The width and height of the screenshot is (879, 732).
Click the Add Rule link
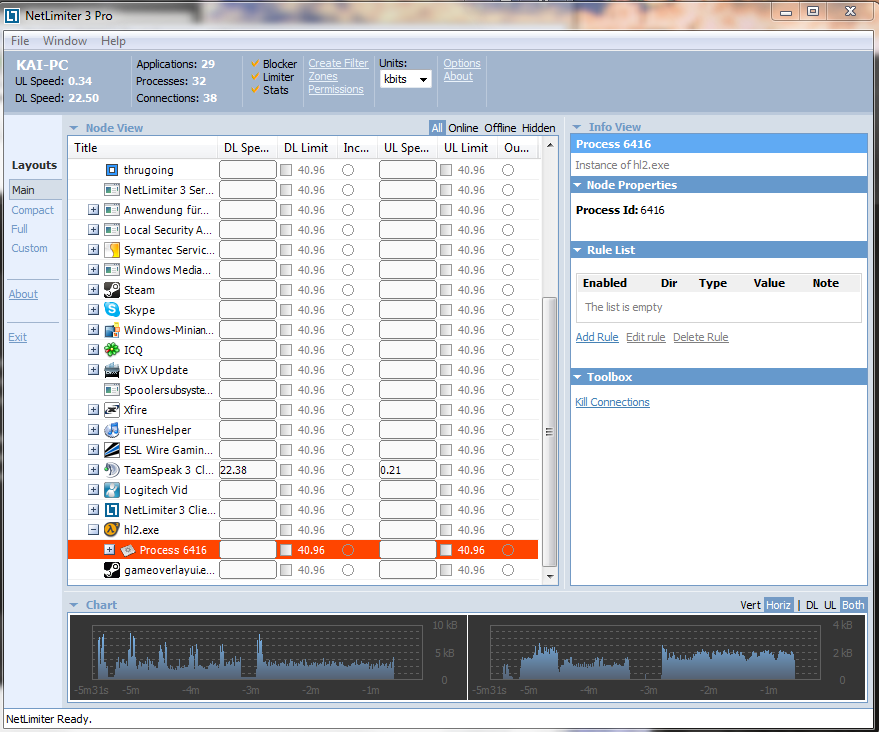click(x=597, y=337)
